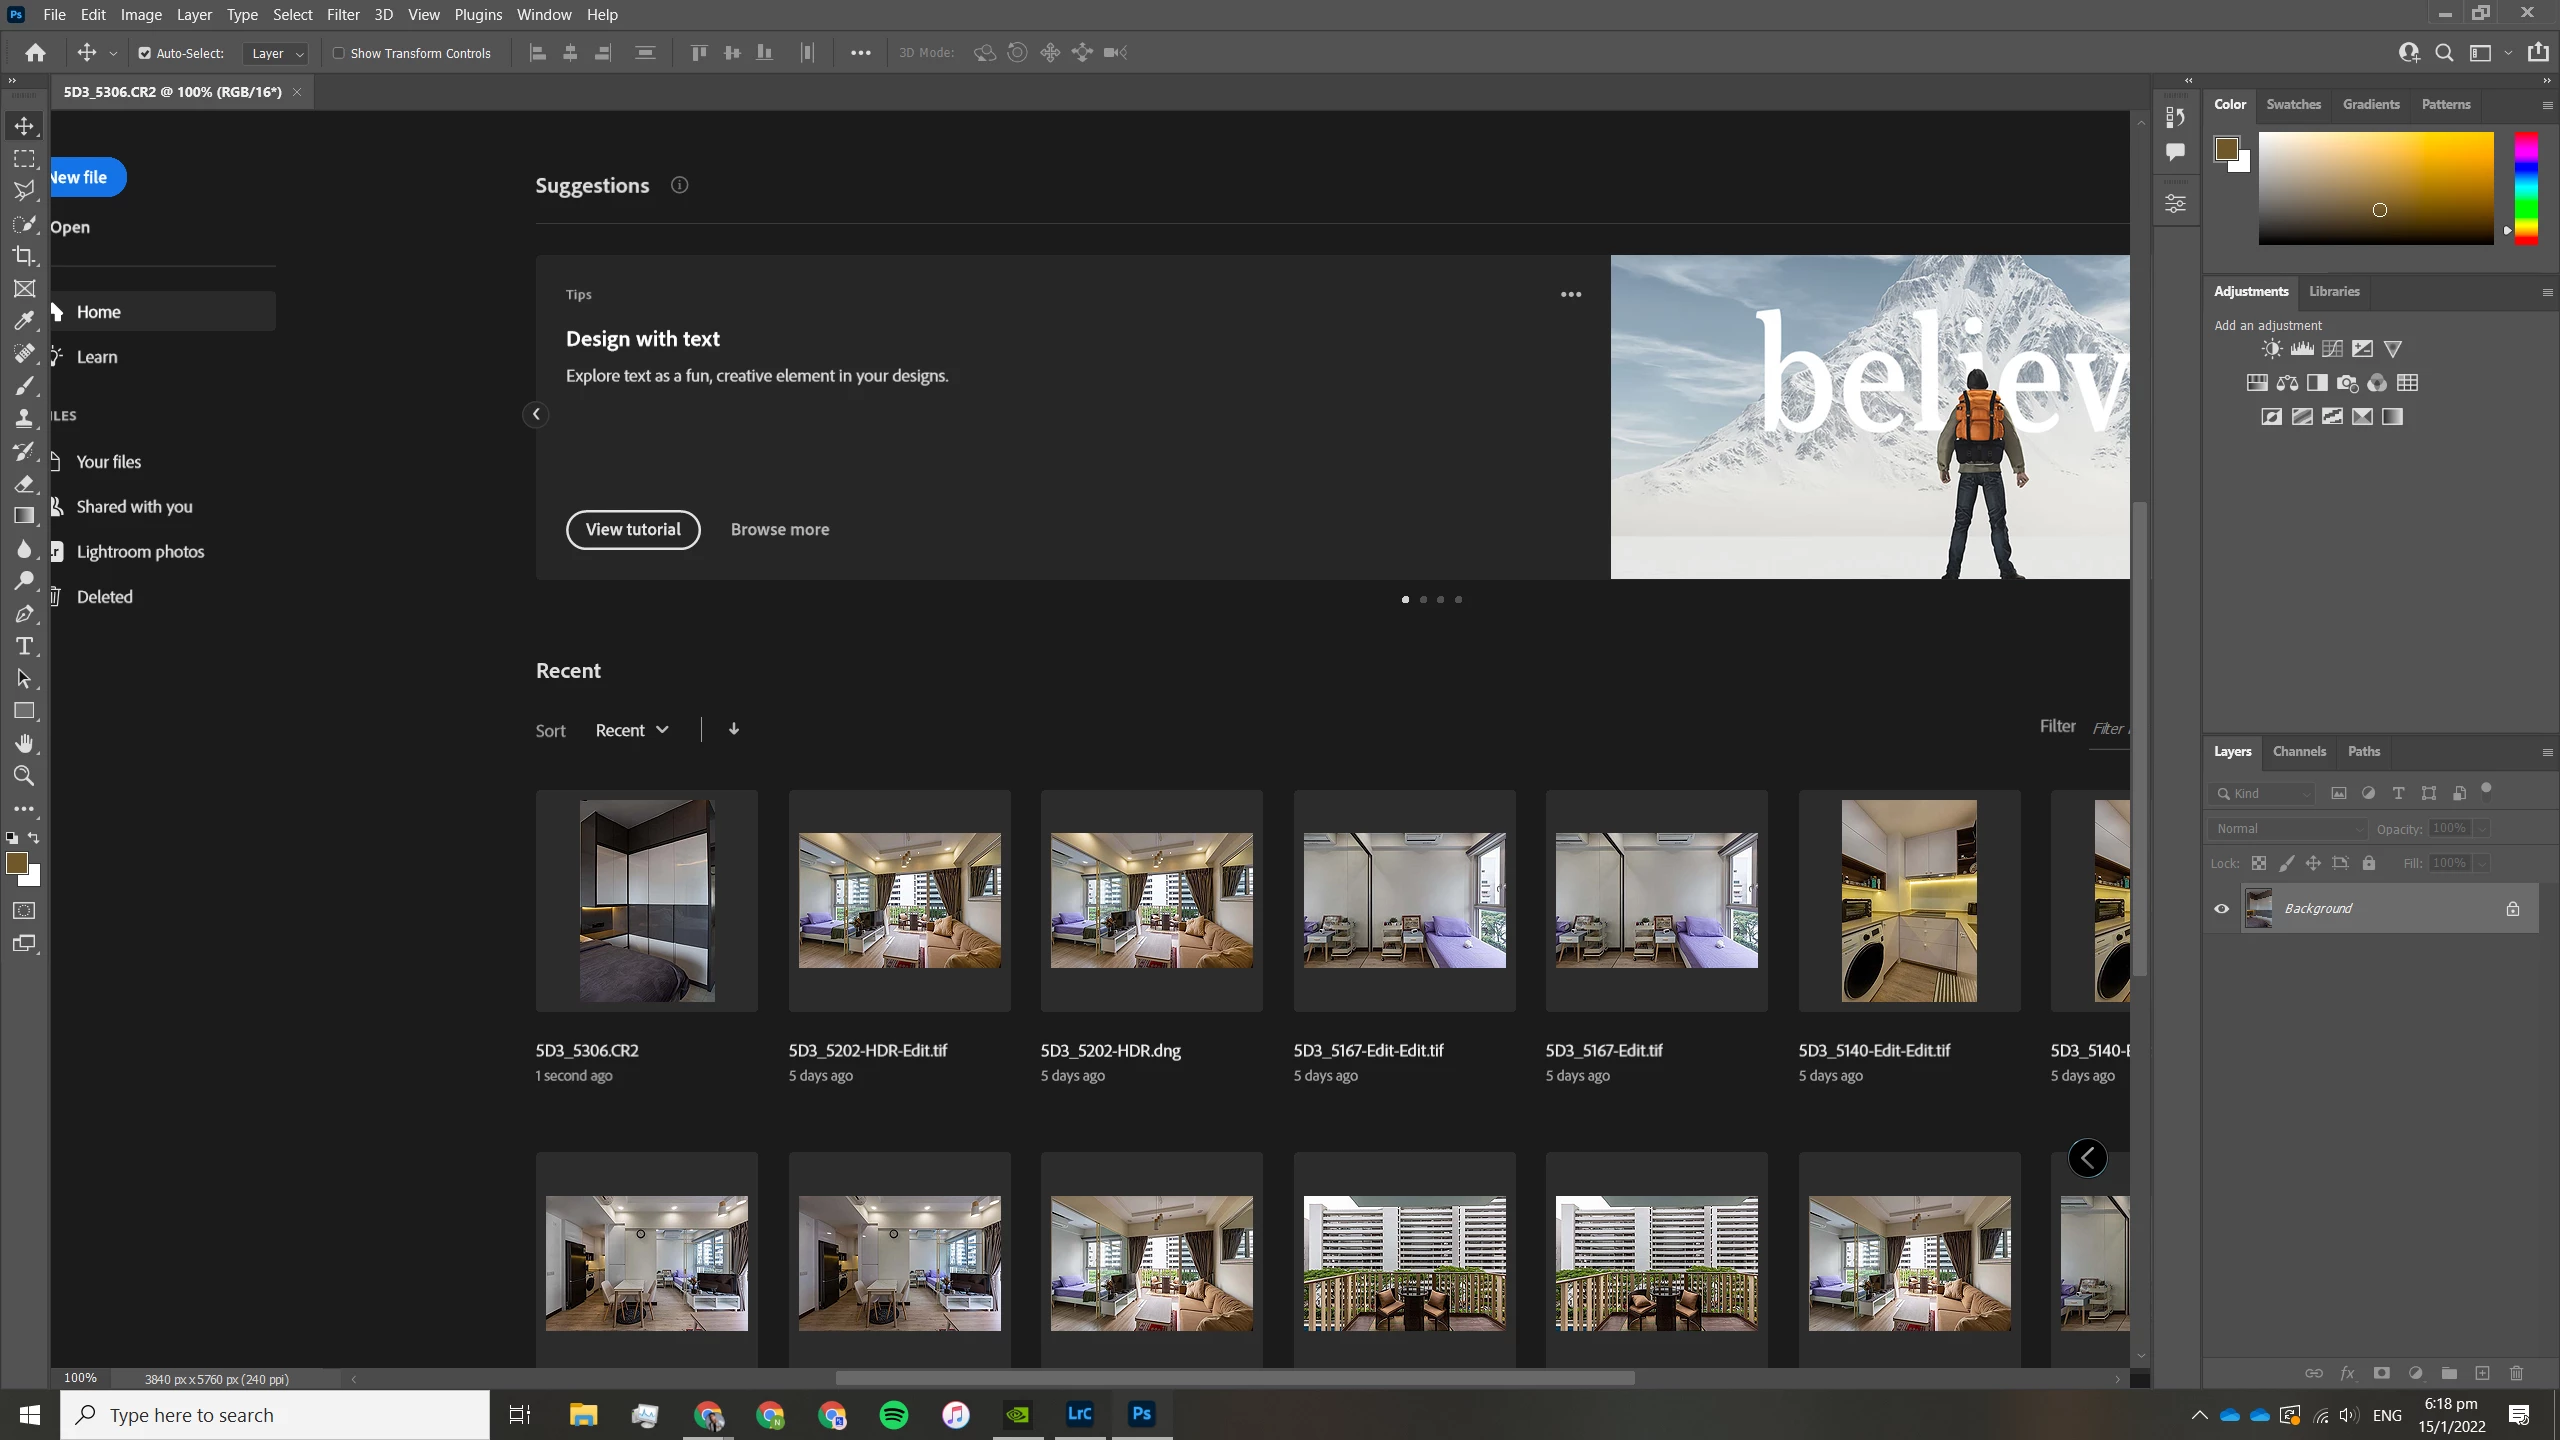
Task: Open the Filter menu
Action: click(x=343, y=14)
